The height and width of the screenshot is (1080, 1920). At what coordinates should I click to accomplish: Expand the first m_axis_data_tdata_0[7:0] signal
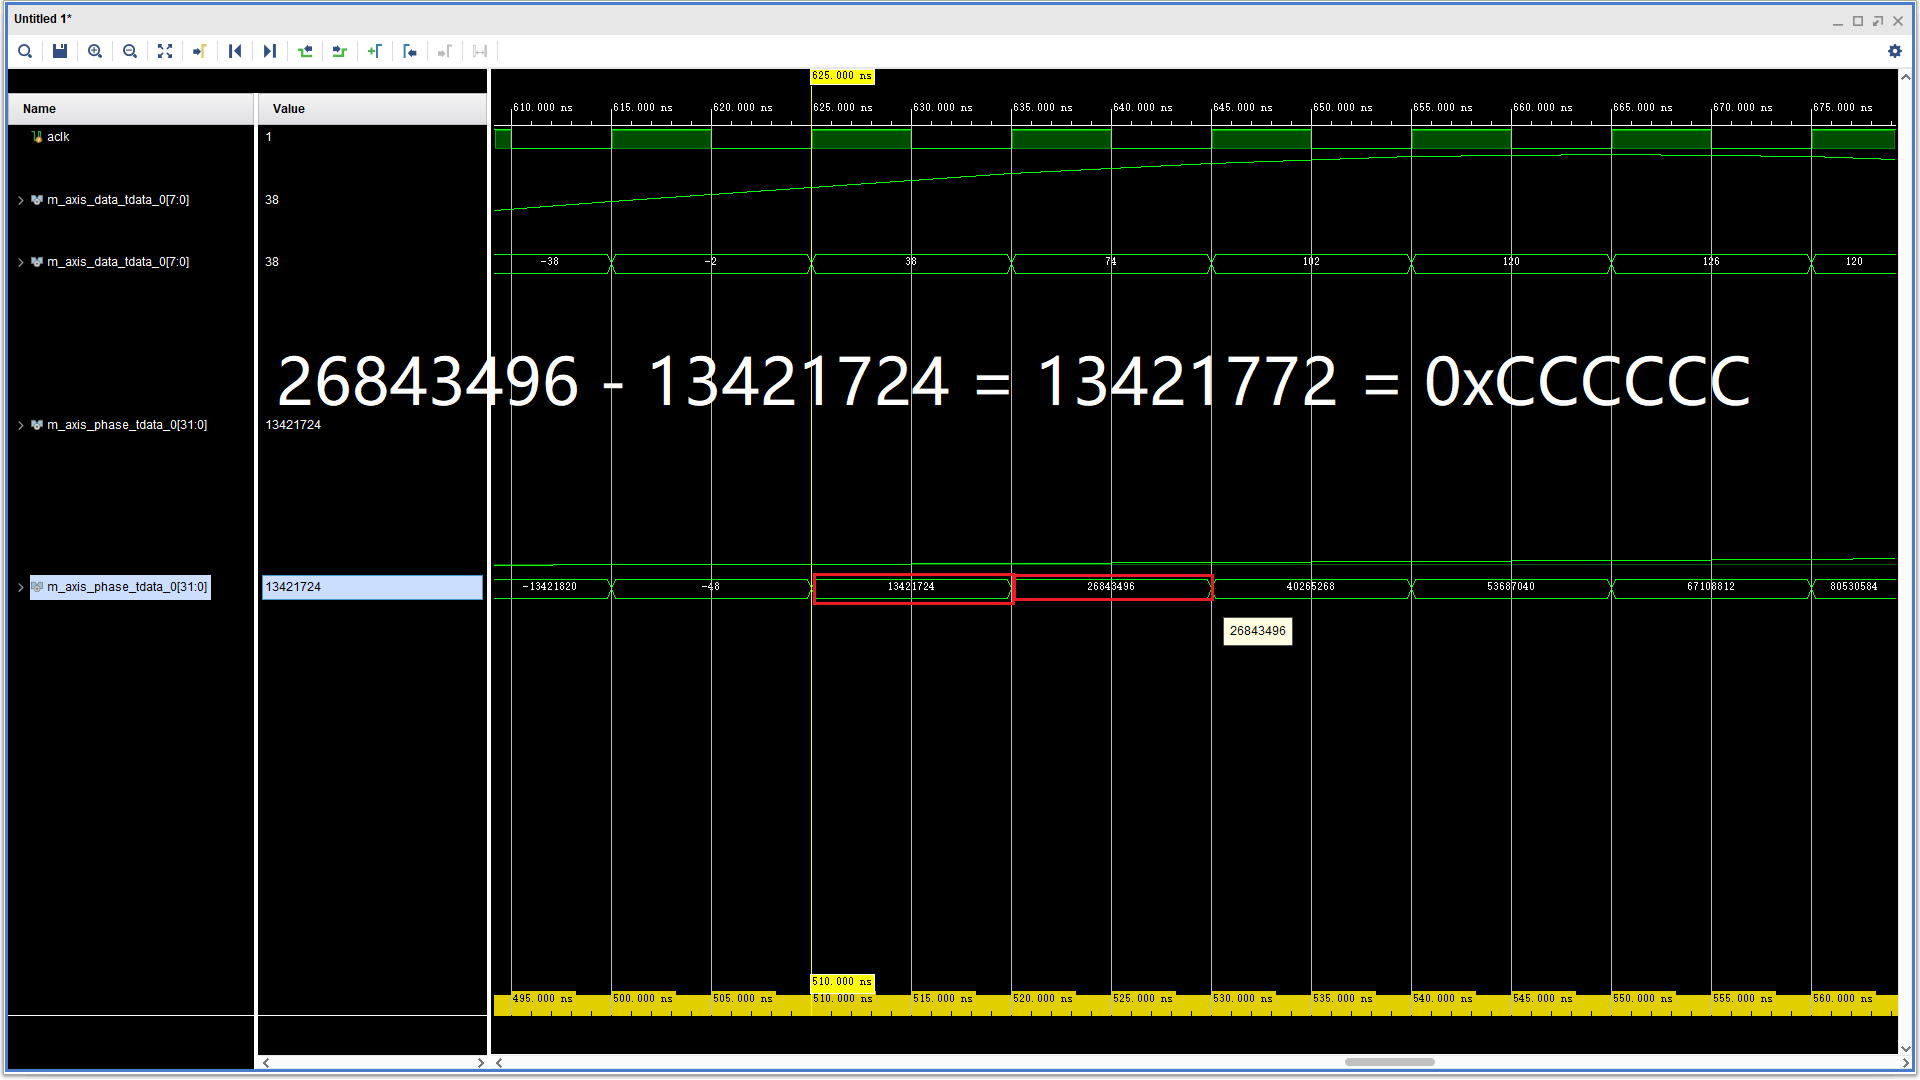[x=20, y=199]
